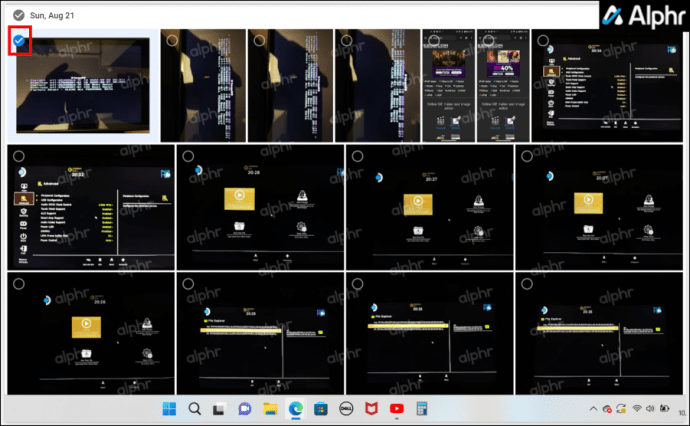Select circle on second top-row photo

pyautogui.click(x=172, y=40)
